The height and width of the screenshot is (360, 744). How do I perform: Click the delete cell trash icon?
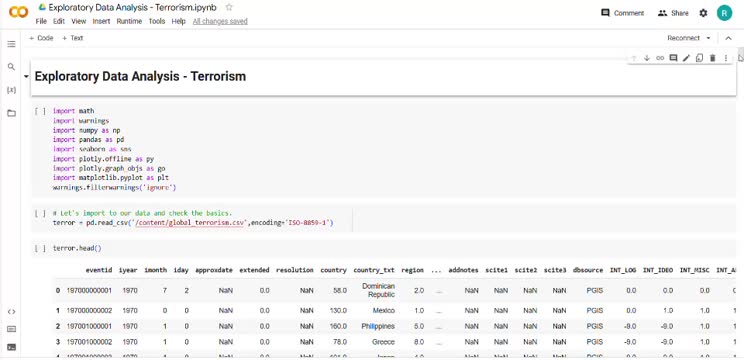pyautogui.click(x=712, y=58)
